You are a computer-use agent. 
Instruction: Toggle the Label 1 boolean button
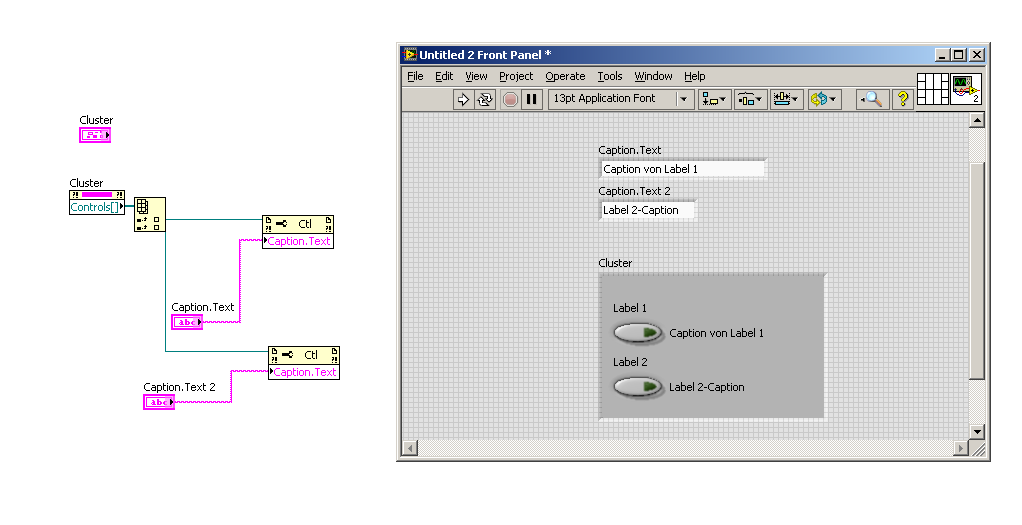(x=637, y=333)
